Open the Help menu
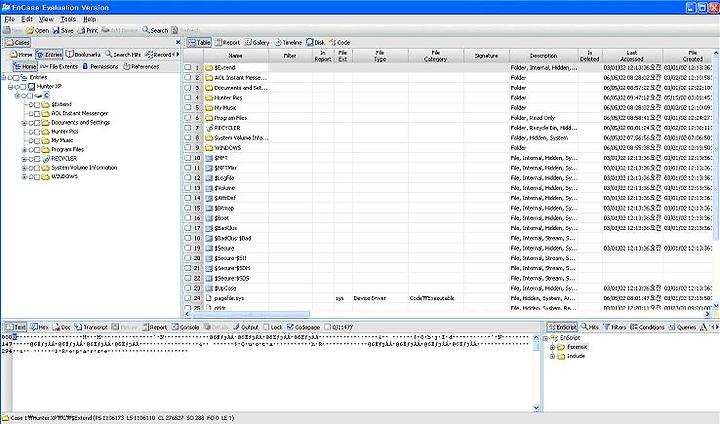 pyautogui.click(x=90, y=19)
